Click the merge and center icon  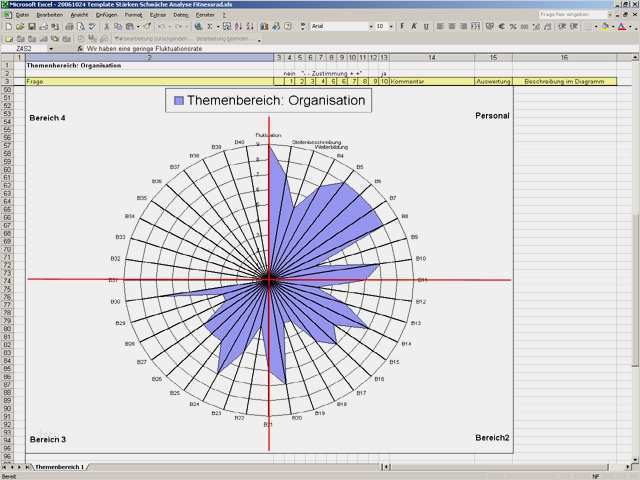pos(476,26)
